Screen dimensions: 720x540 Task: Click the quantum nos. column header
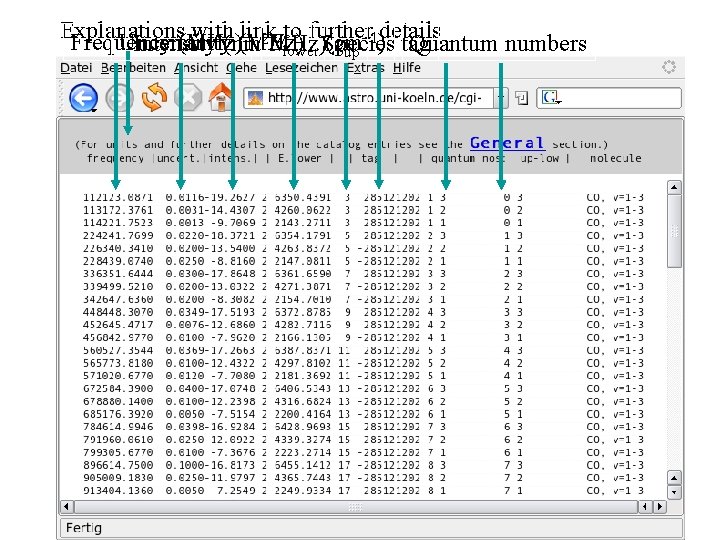point(468,158)
